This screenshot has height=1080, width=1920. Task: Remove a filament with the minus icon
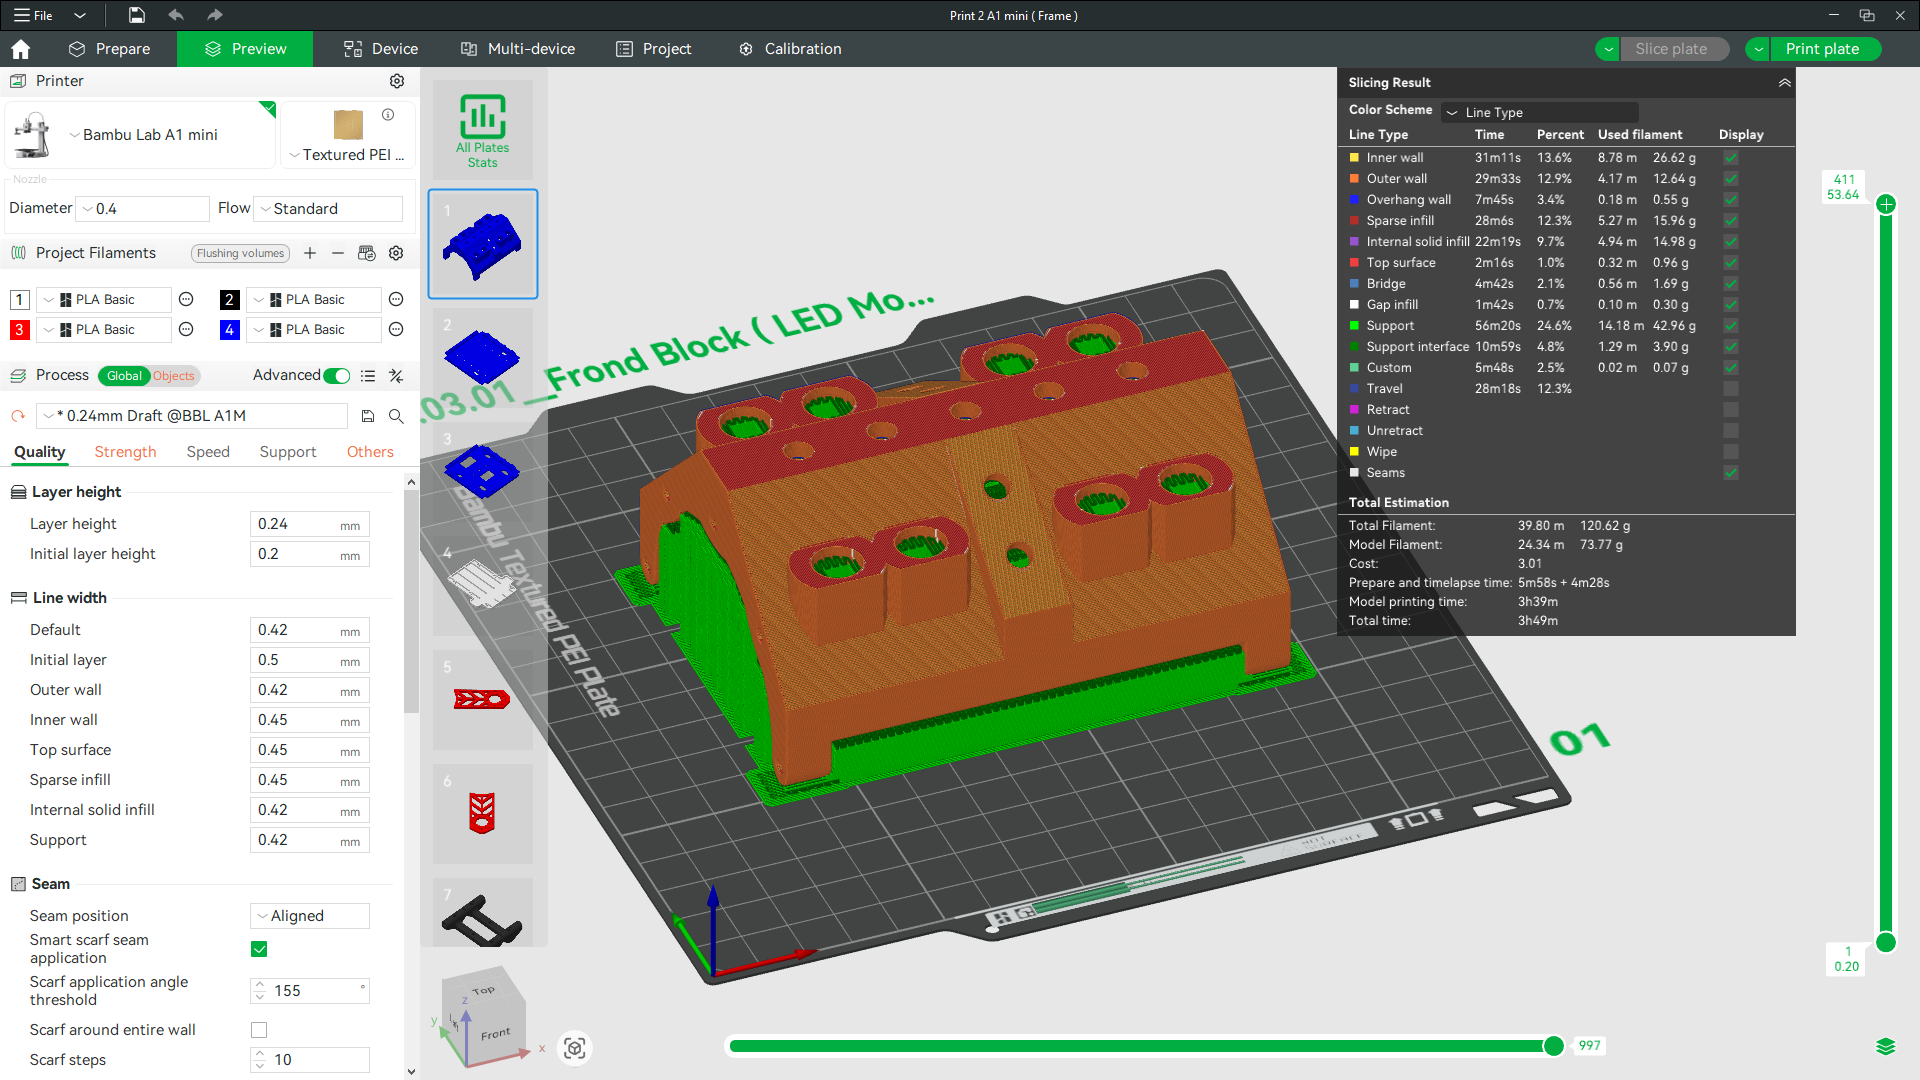coord(338,253)
